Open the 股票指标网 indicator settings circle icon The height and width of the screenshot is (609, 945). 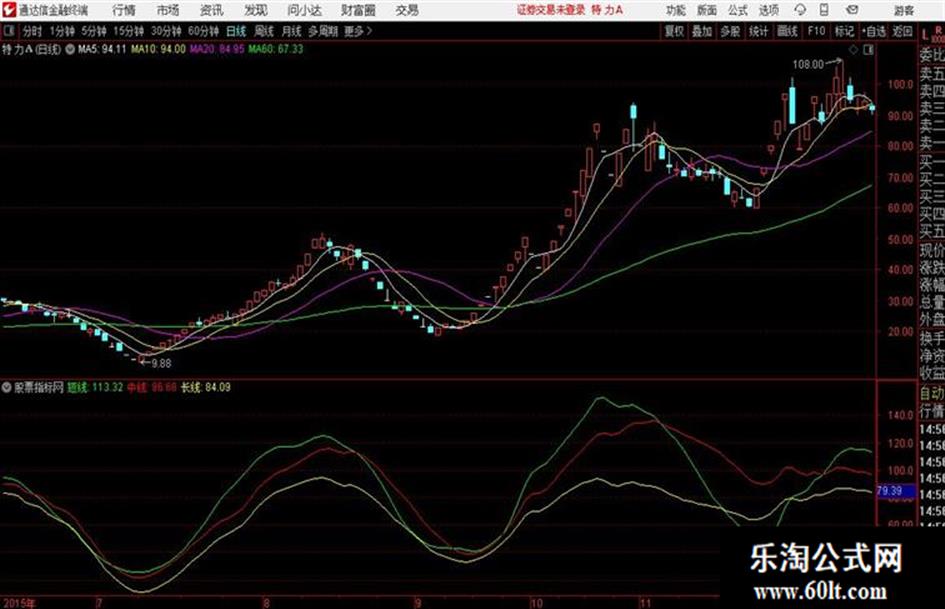coord(7,388)
